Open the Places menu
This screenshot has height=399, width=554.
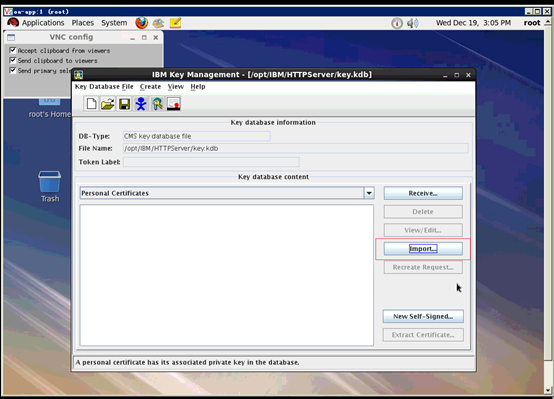[83, 23]
